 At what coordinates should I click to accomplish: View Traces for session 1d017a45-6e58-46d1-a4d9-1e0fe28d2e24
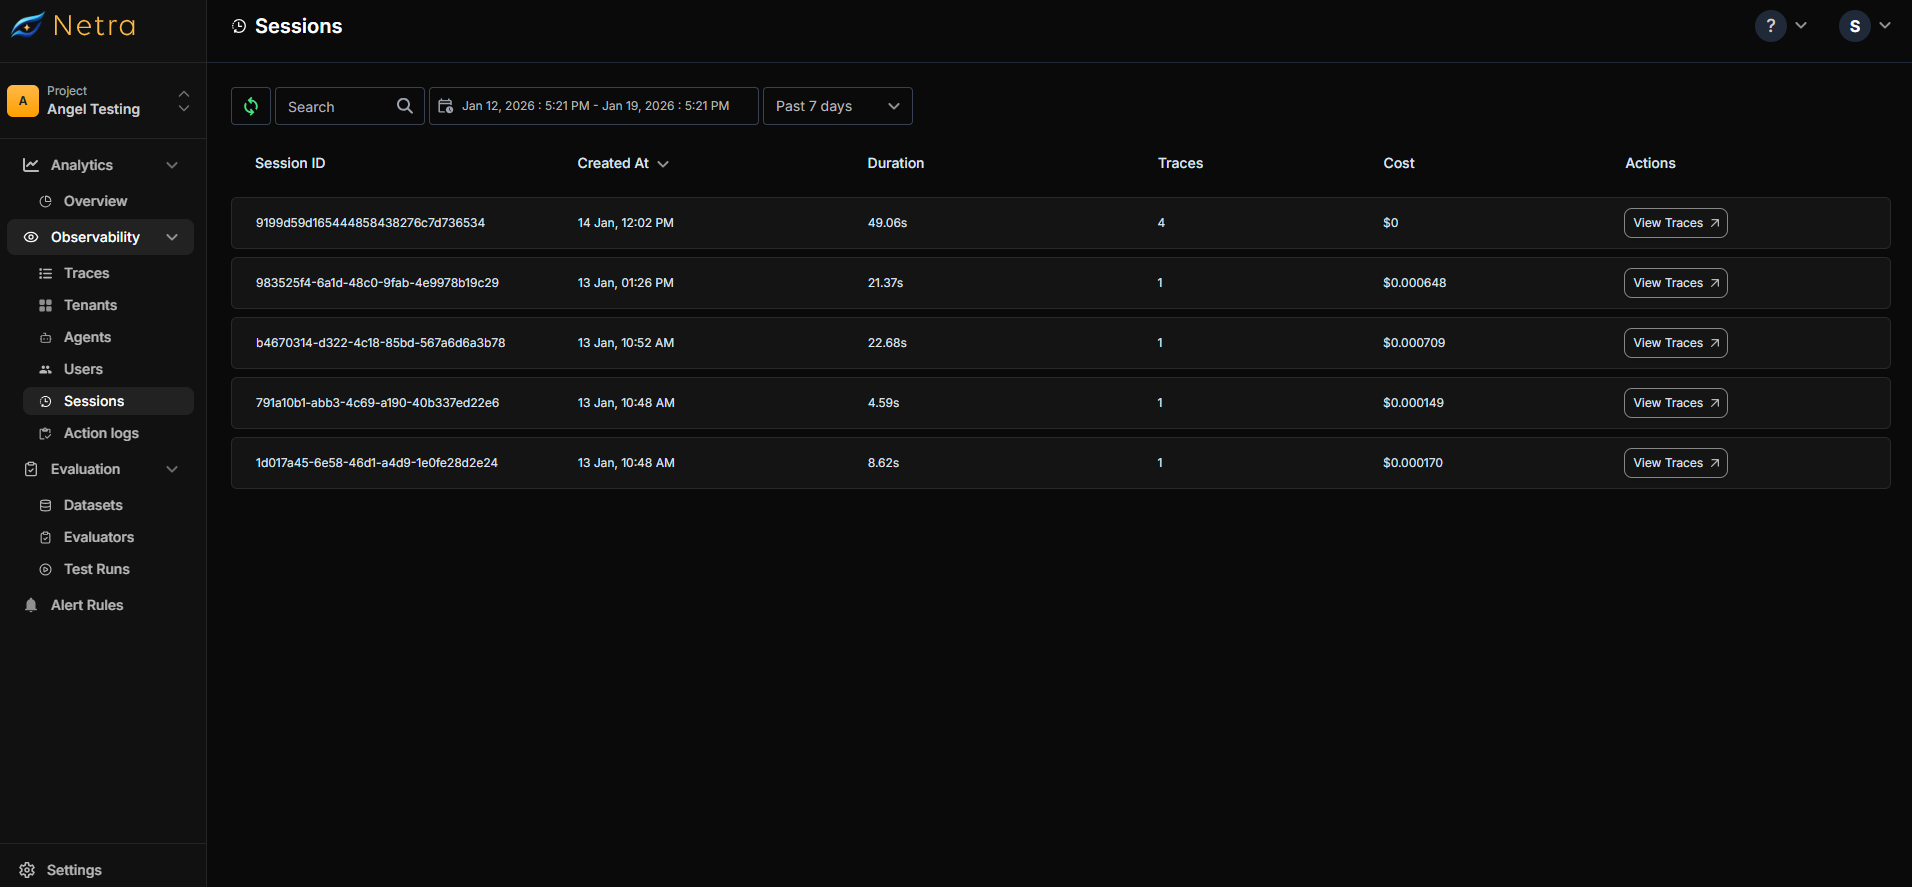[1675, 463]
